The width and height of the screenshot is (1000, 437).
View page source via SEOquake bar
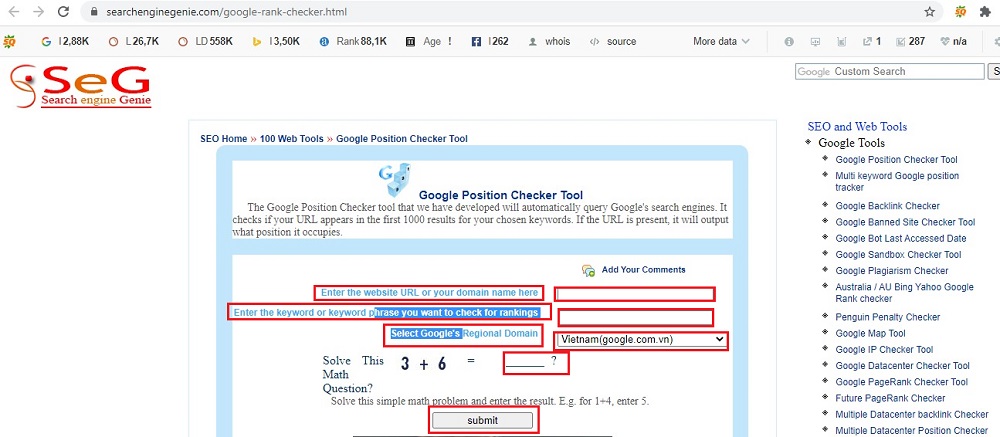tap(613, 41)
